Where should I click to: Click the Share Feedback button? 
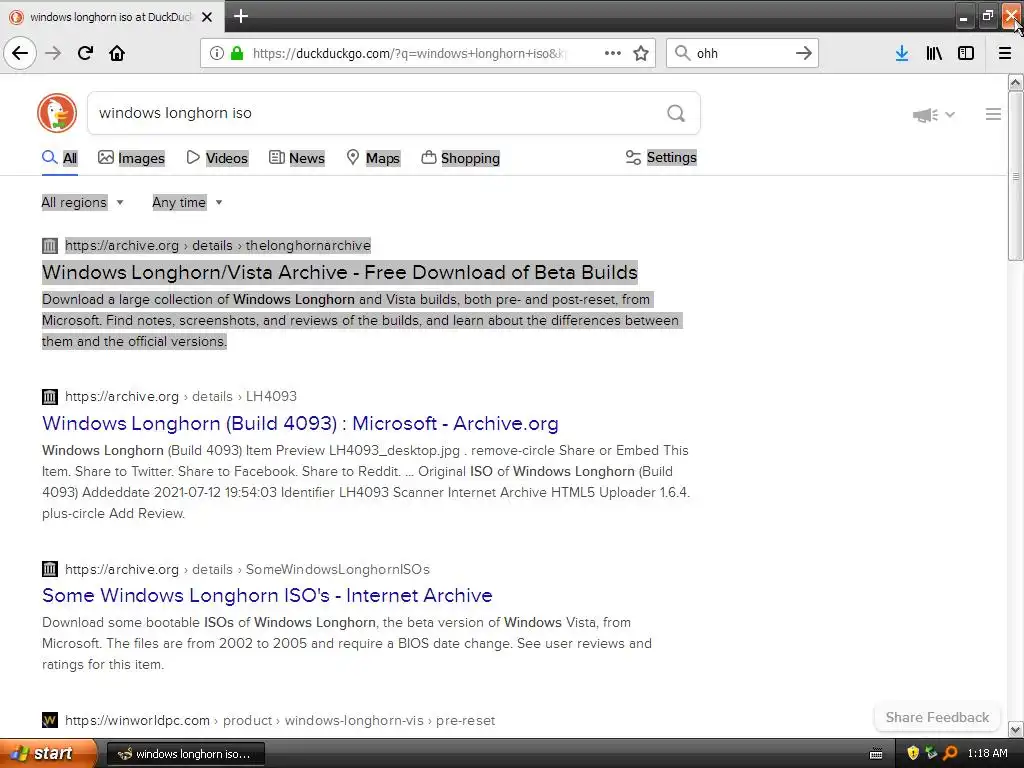click(x=937, y=717)
